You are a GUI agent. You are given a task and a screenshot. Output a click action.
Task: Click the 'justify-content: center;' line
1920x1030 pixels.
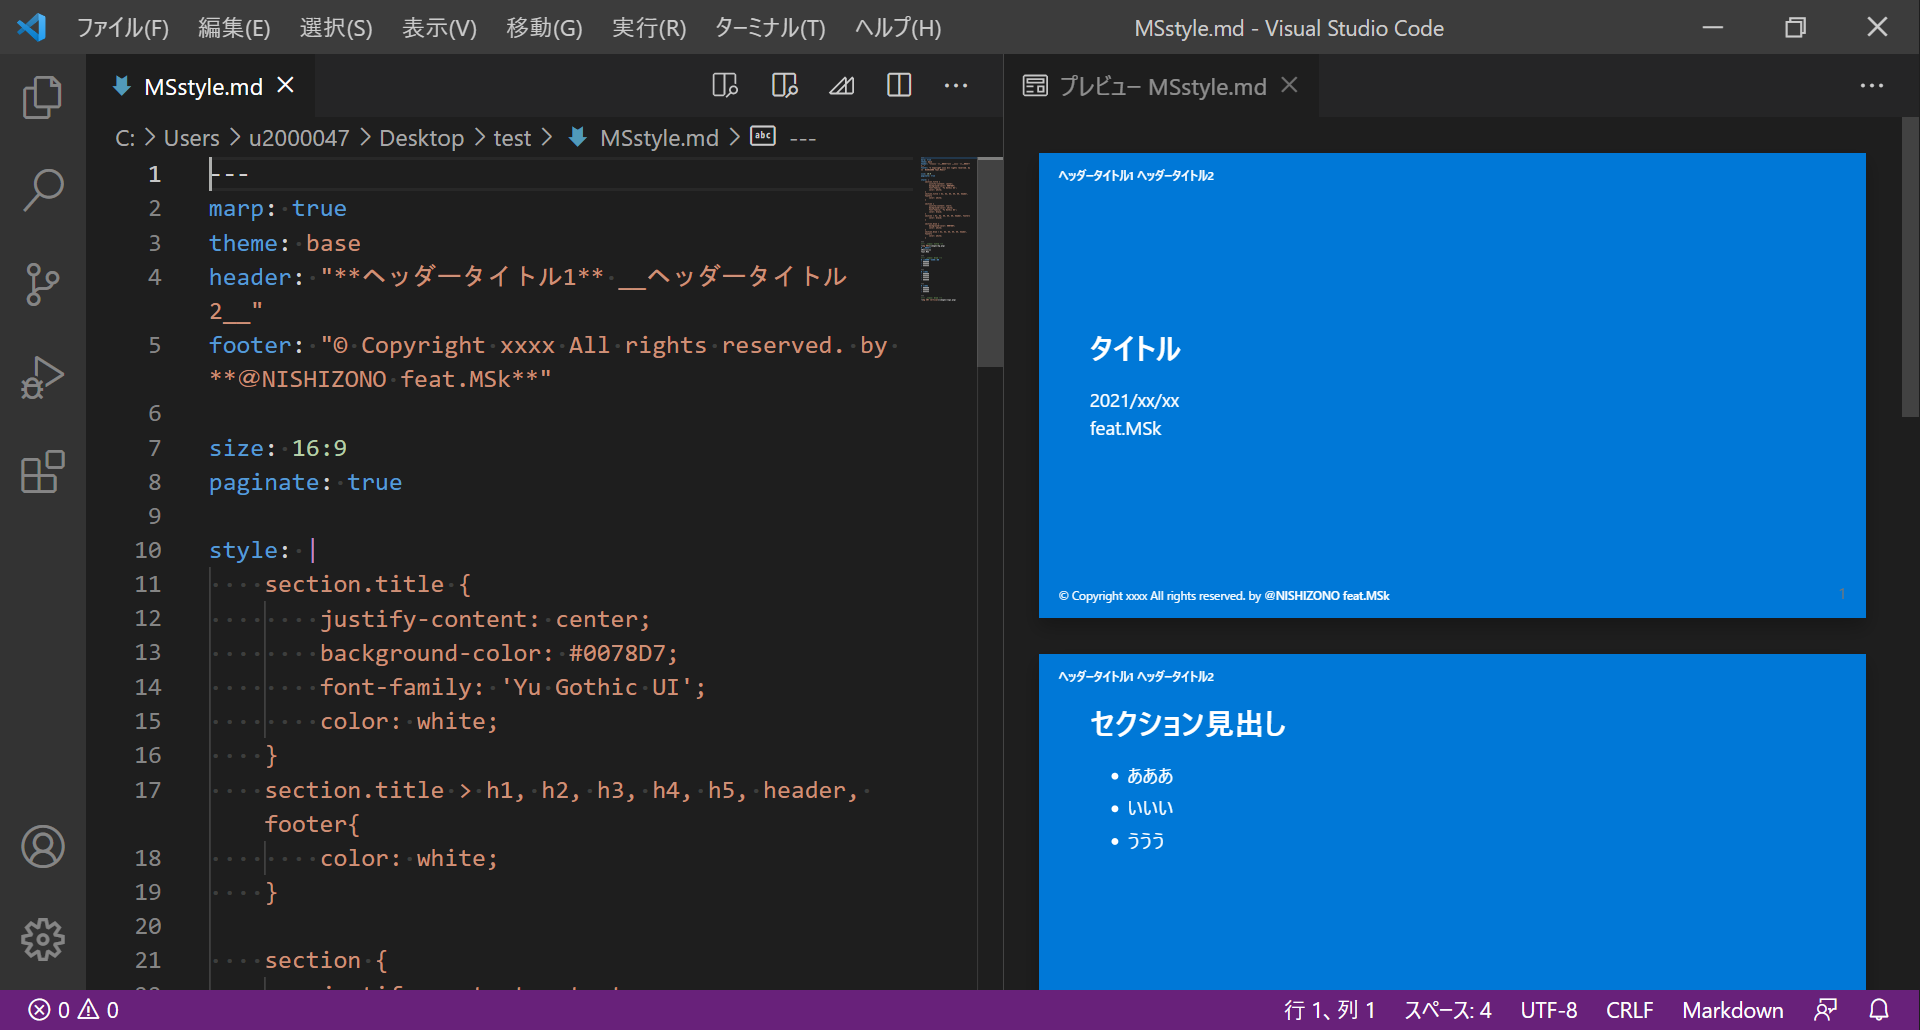485,619
